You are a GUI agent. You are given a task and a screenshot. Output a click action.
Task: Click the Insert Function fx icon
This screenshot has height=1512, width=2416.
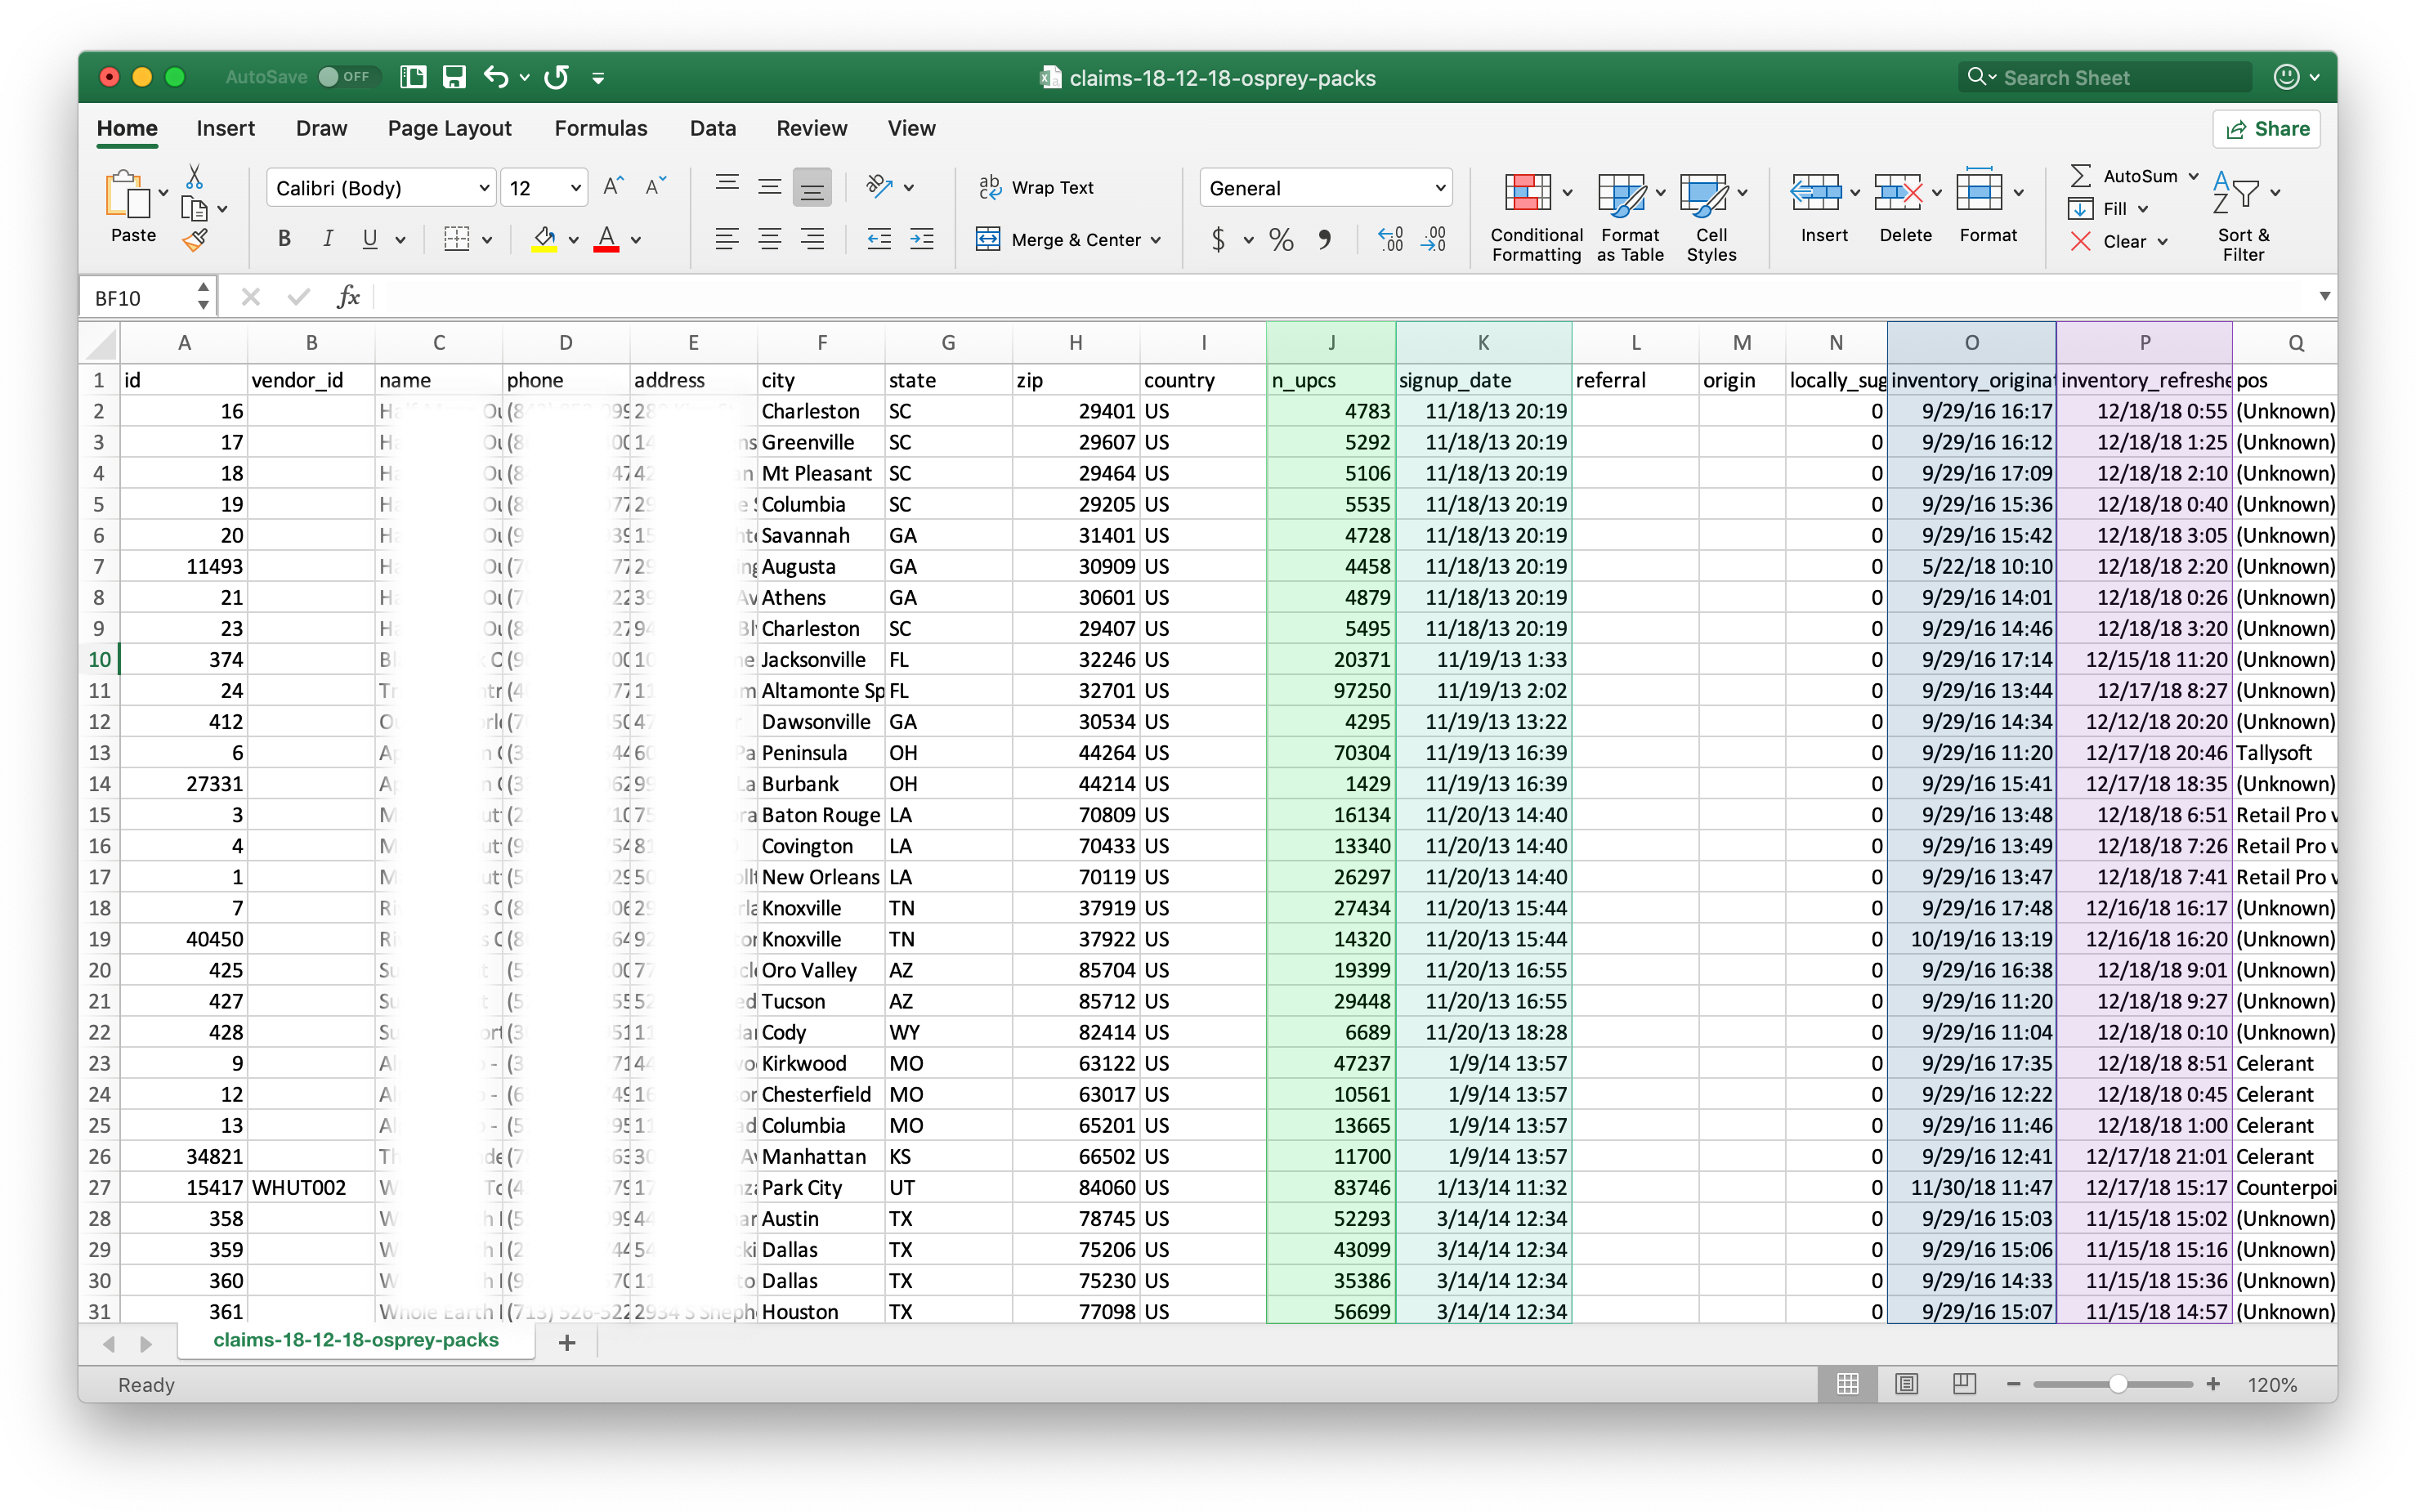(x=347, y=297)
